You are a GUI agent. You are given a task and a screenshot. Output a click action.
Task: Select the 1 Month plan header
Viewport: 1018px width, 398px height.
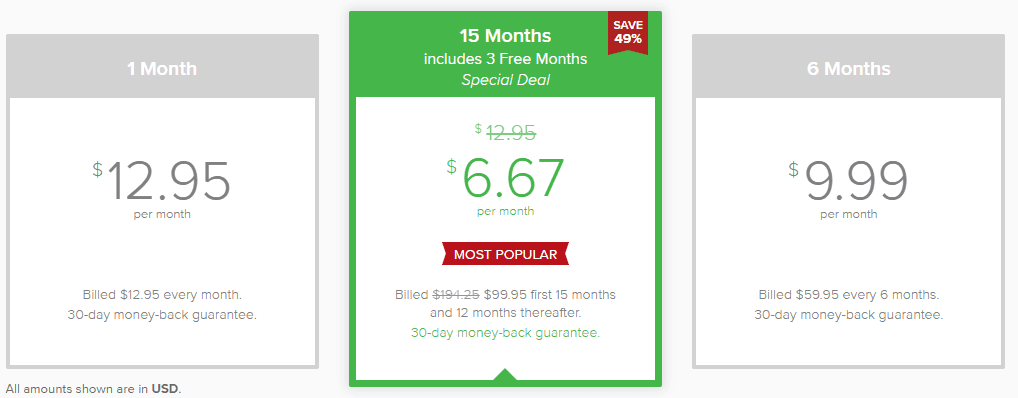(162, 69)
